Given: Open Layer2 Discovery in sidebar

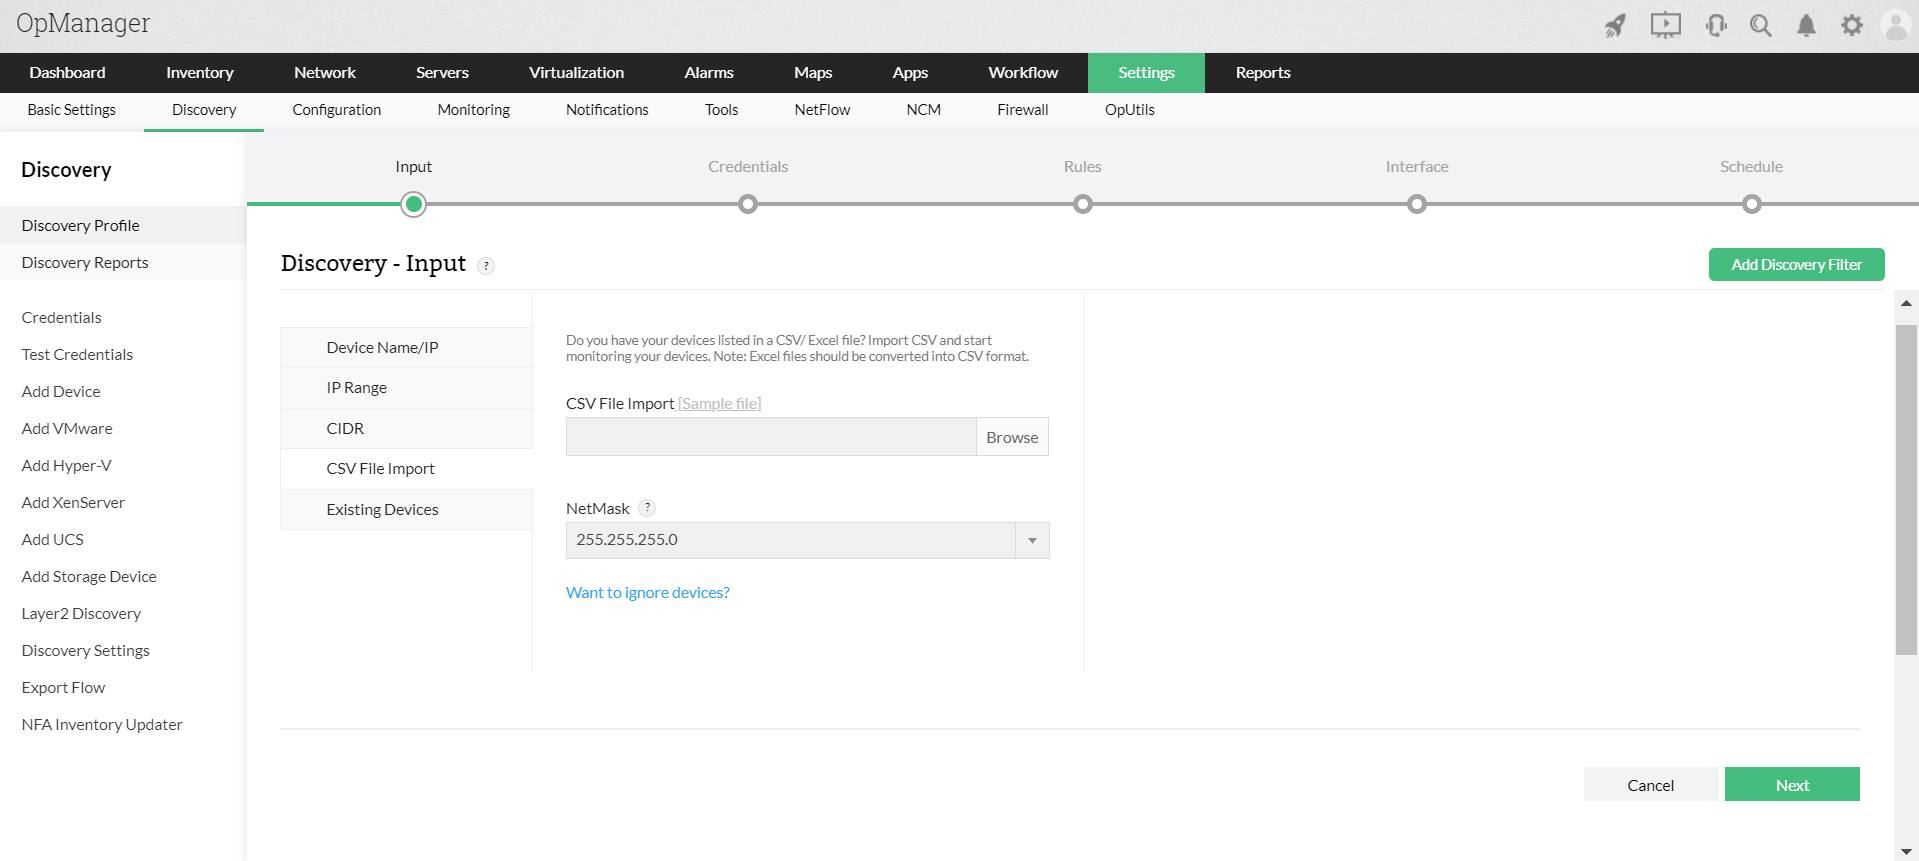Looking at the screenshot, I should click(x=81, y=613).
